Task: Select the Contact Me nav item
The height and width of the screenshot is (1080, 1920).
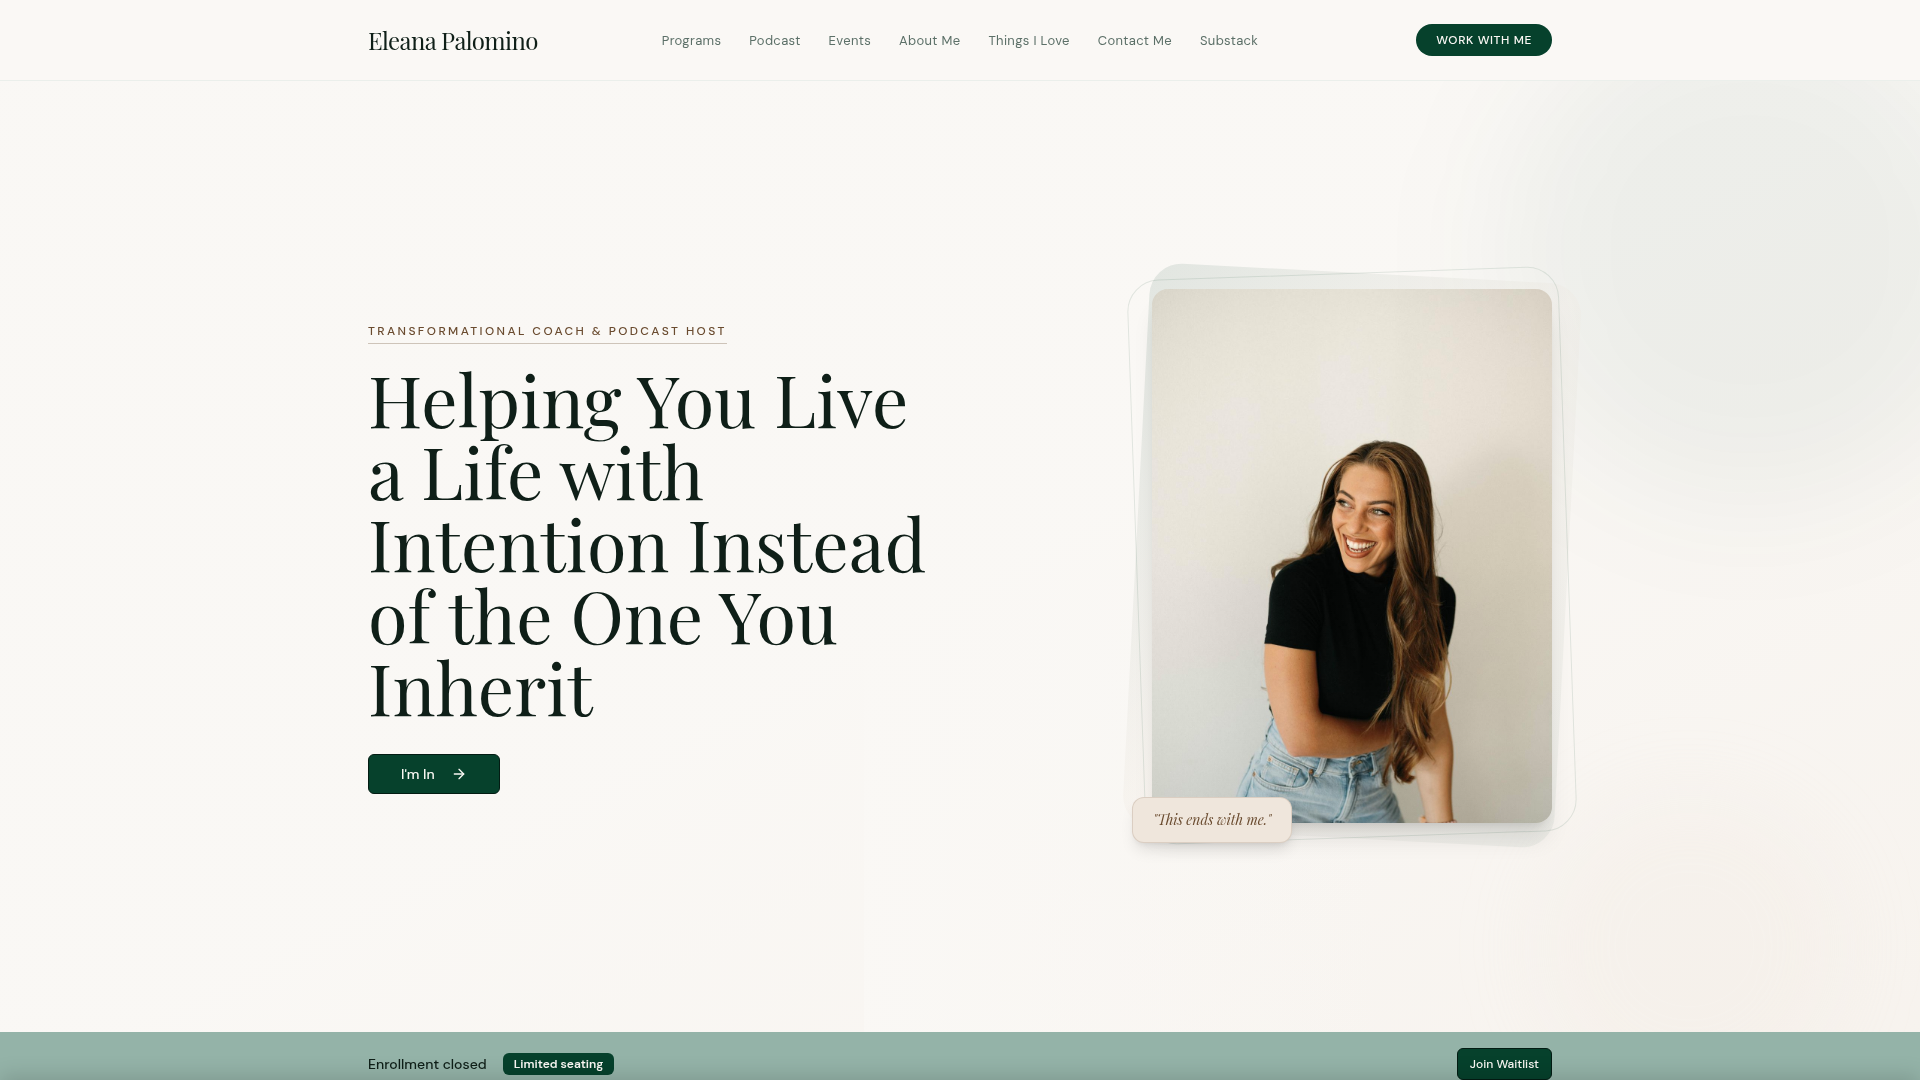Action: coord(1134,40)
